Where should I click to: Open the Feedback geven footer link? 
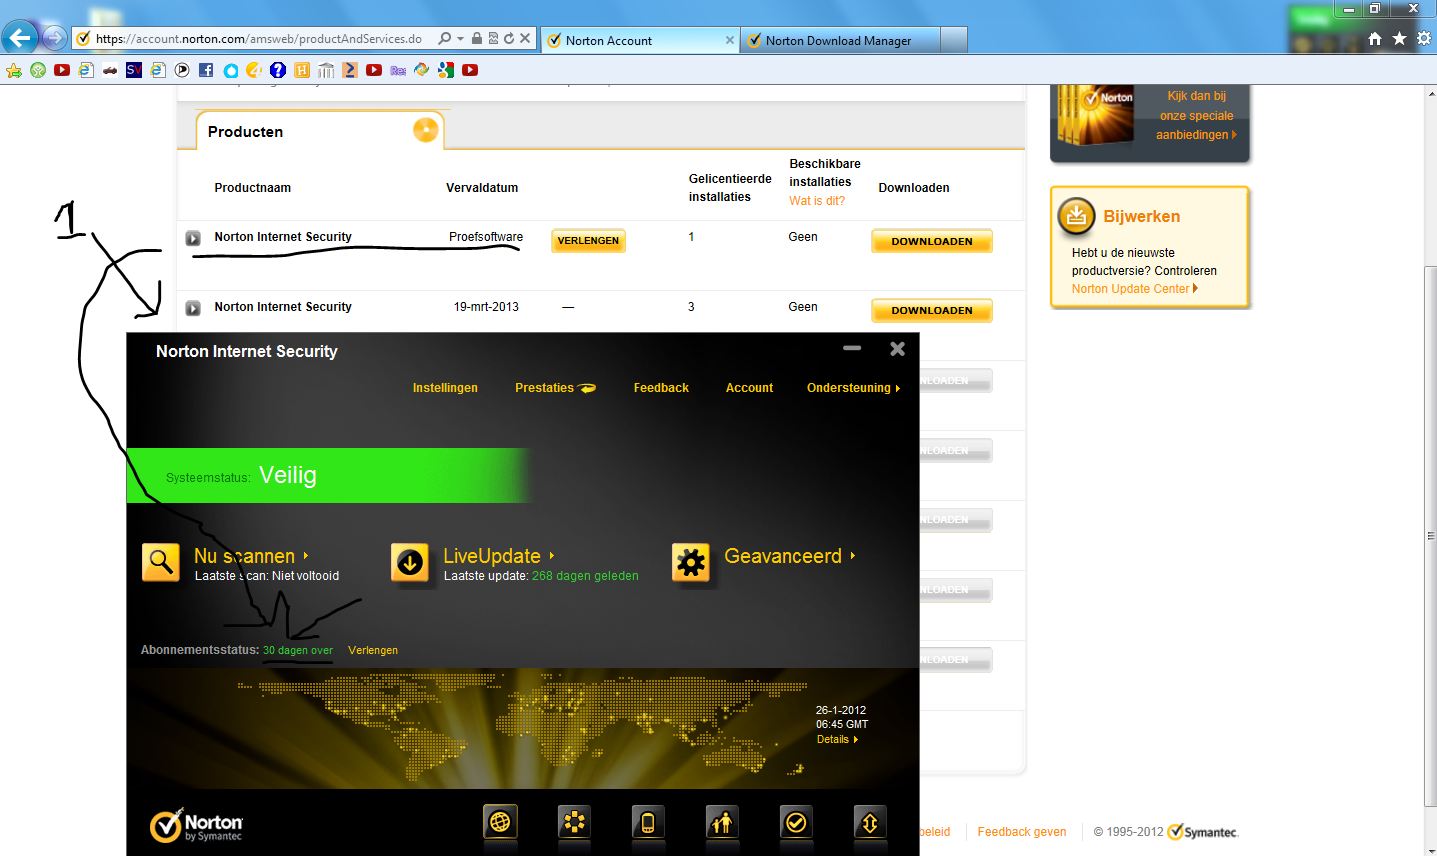pos(1022,832)
